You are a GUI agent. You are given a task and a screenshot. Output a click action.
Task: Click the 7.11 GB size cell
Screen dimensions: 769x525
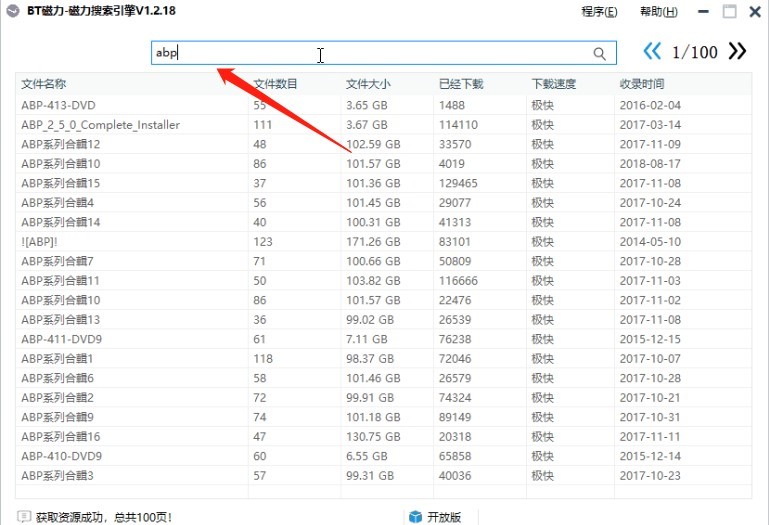click(367, 339)
